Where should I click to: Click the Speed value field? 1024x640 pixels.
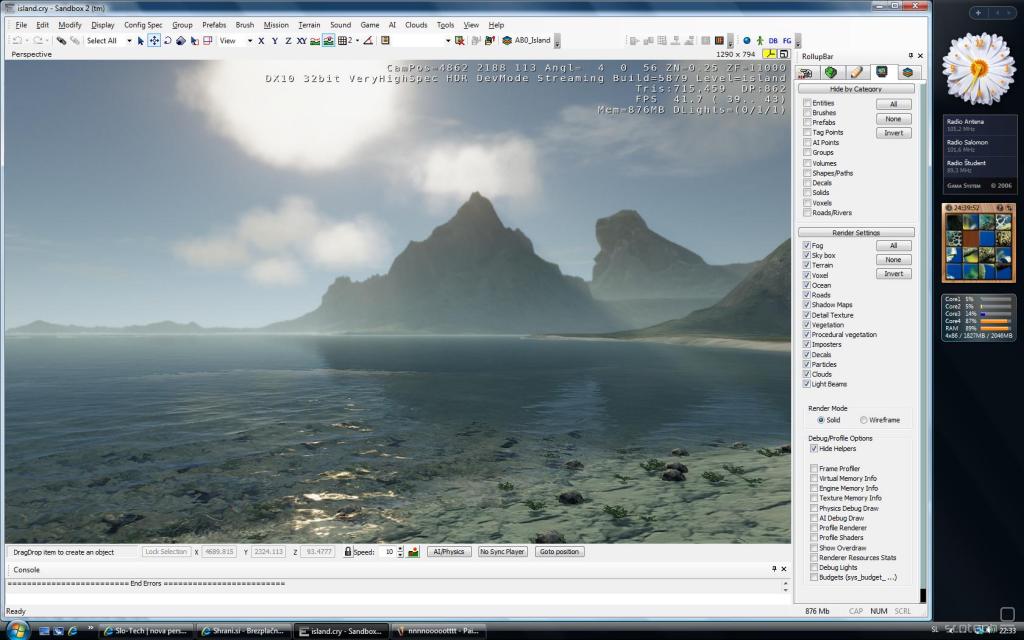[x=388, y=552]
